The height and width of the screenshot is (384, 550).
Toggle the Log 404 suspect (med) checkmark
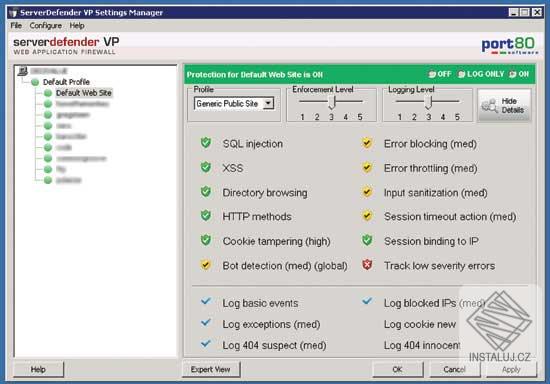pos(206,343)
